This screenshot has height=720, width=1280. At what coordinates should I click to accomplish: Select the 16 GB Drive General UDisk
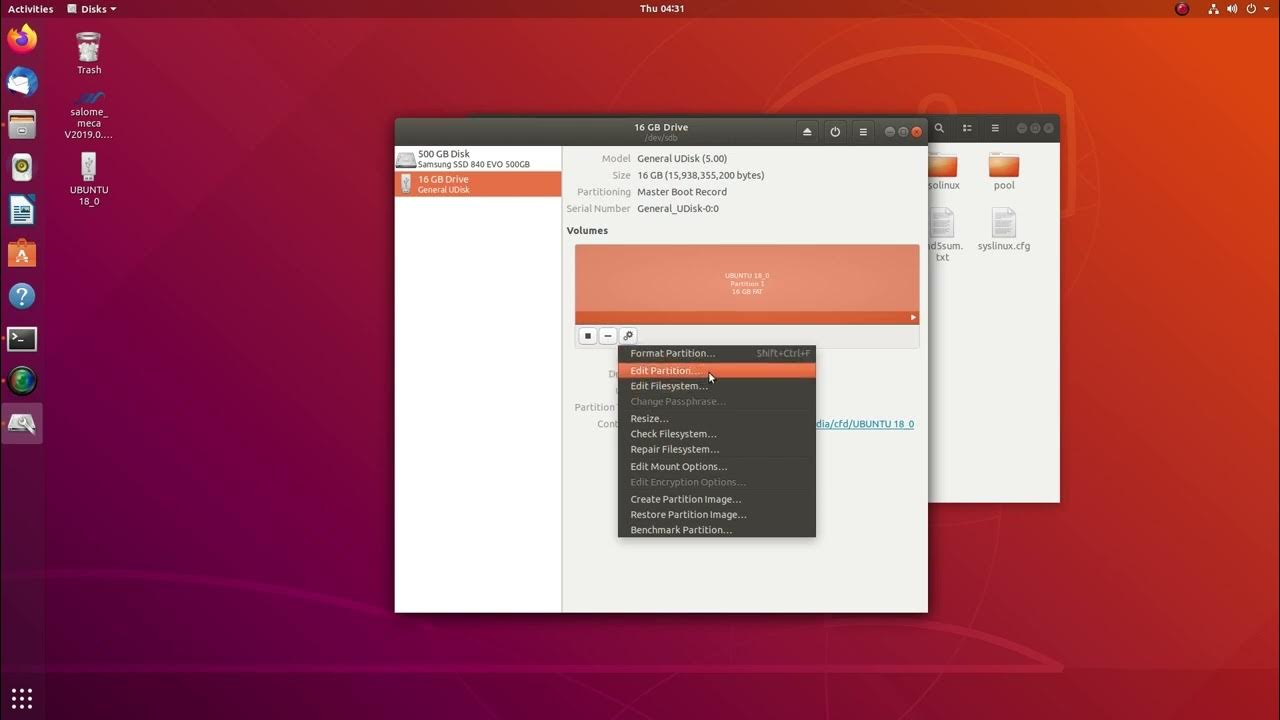click(x=478, y=184)
